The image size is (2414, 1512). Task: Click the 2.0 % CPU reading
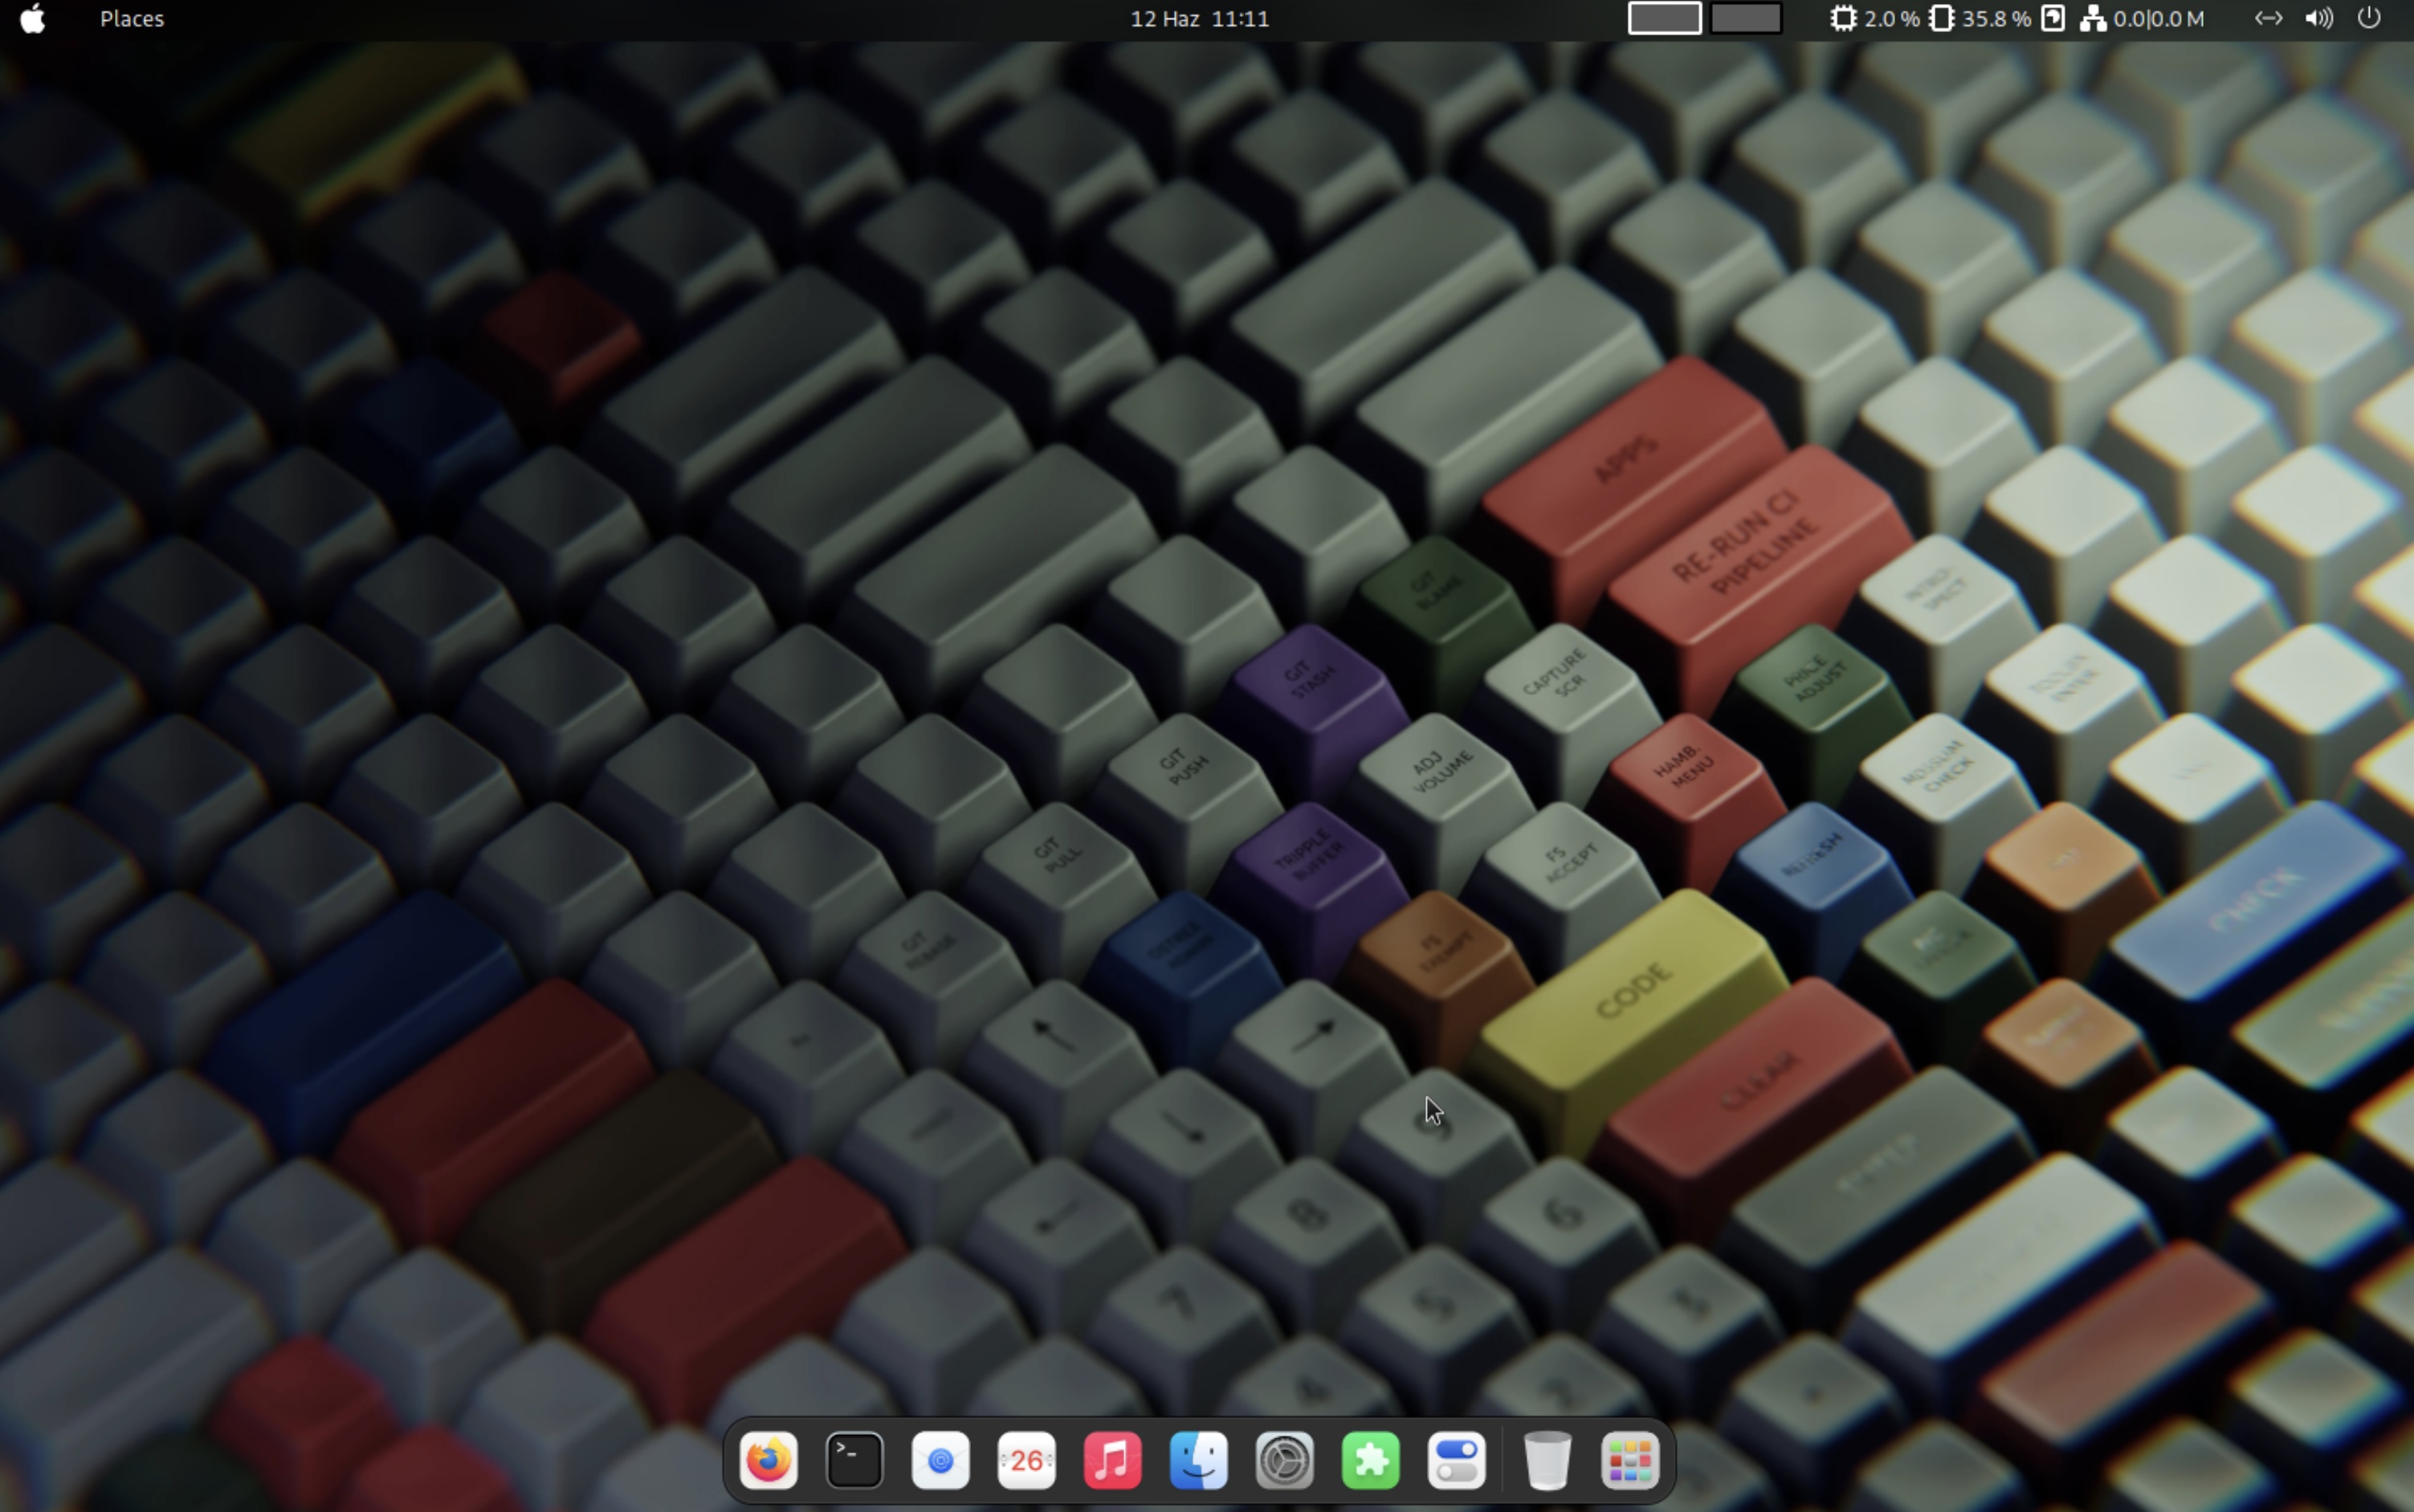point(1891,18)
